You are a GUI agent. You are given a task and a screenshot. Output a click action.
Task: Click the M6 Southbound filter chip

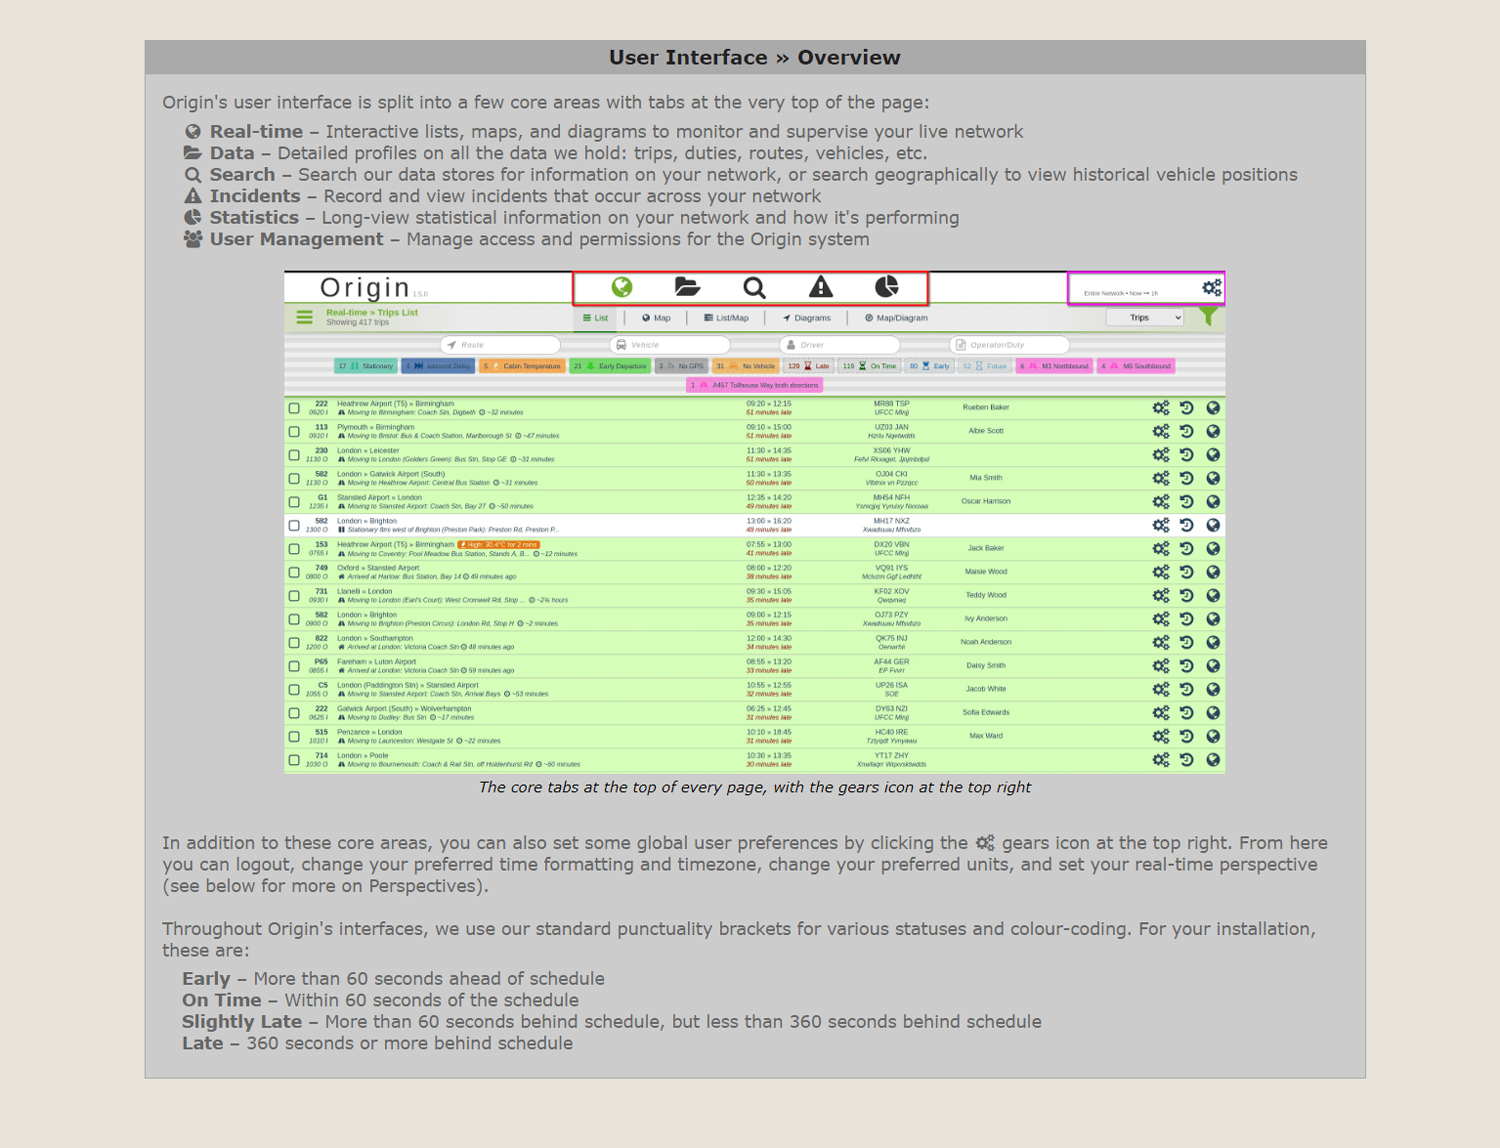(1136, 366)
